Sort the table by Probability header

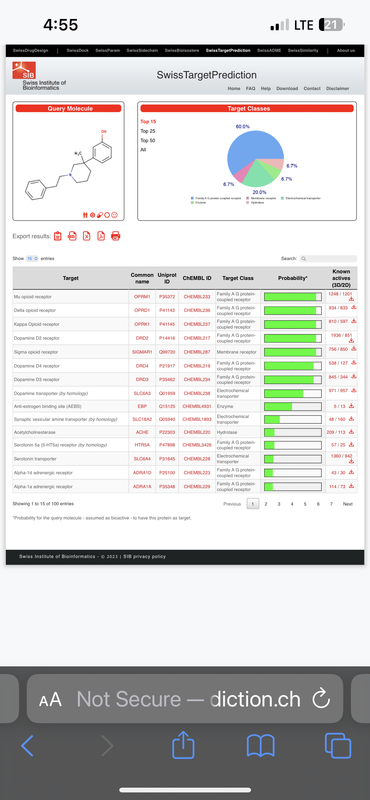coord(293,278)
